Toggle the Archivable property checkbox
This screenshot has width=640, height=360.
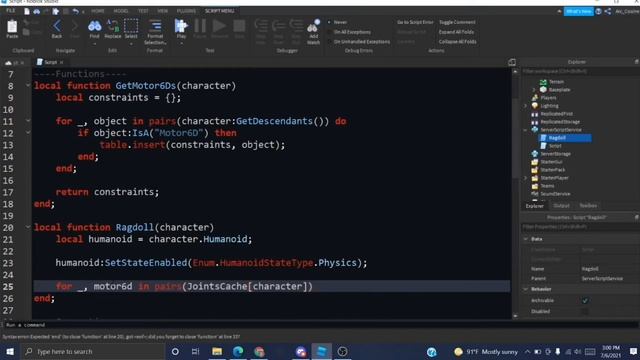(585, 300)
